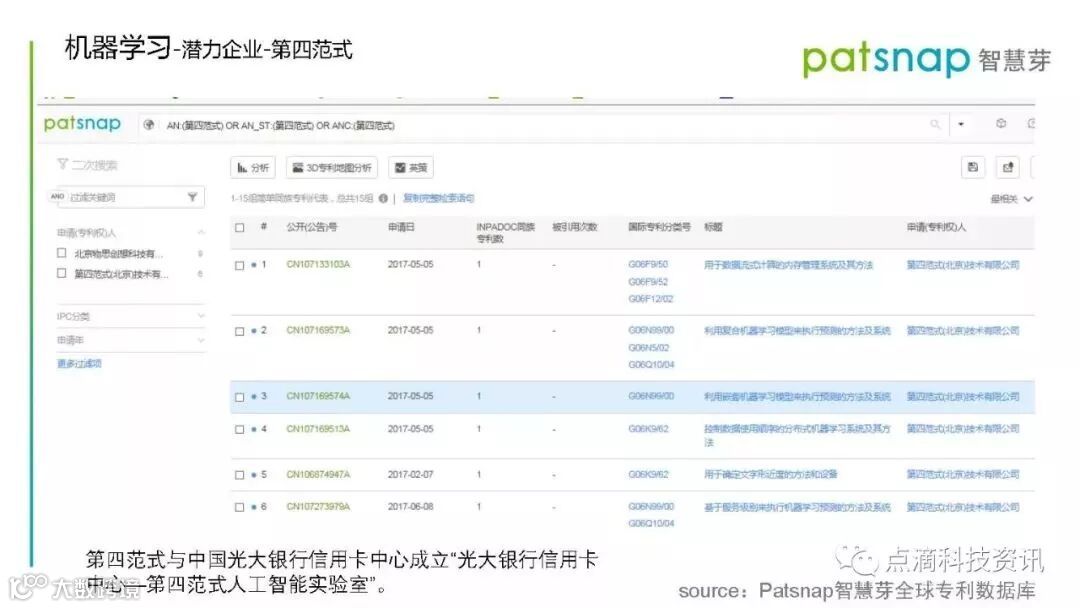
Task: Click the applicant link in row 6
Action: tap(963, 507)
